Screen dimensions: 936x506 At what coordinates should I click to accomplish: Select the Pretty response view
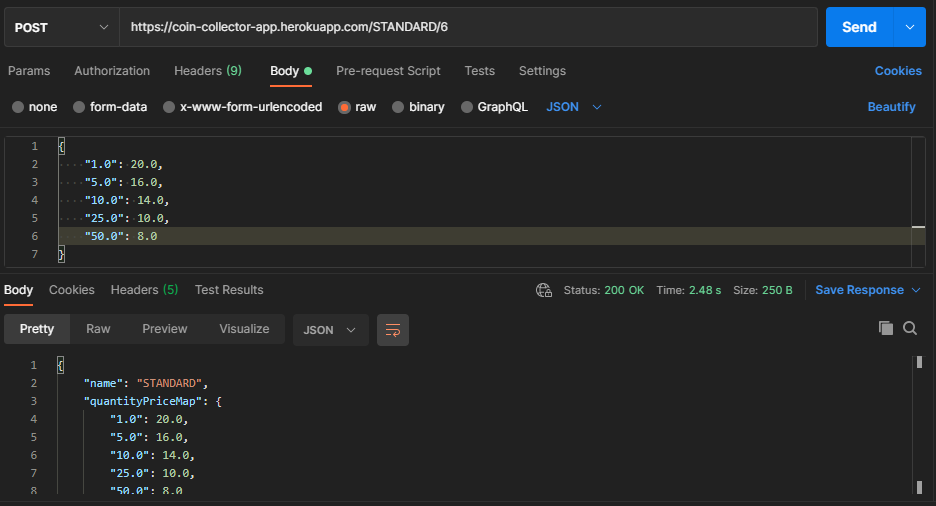[37, 329]
